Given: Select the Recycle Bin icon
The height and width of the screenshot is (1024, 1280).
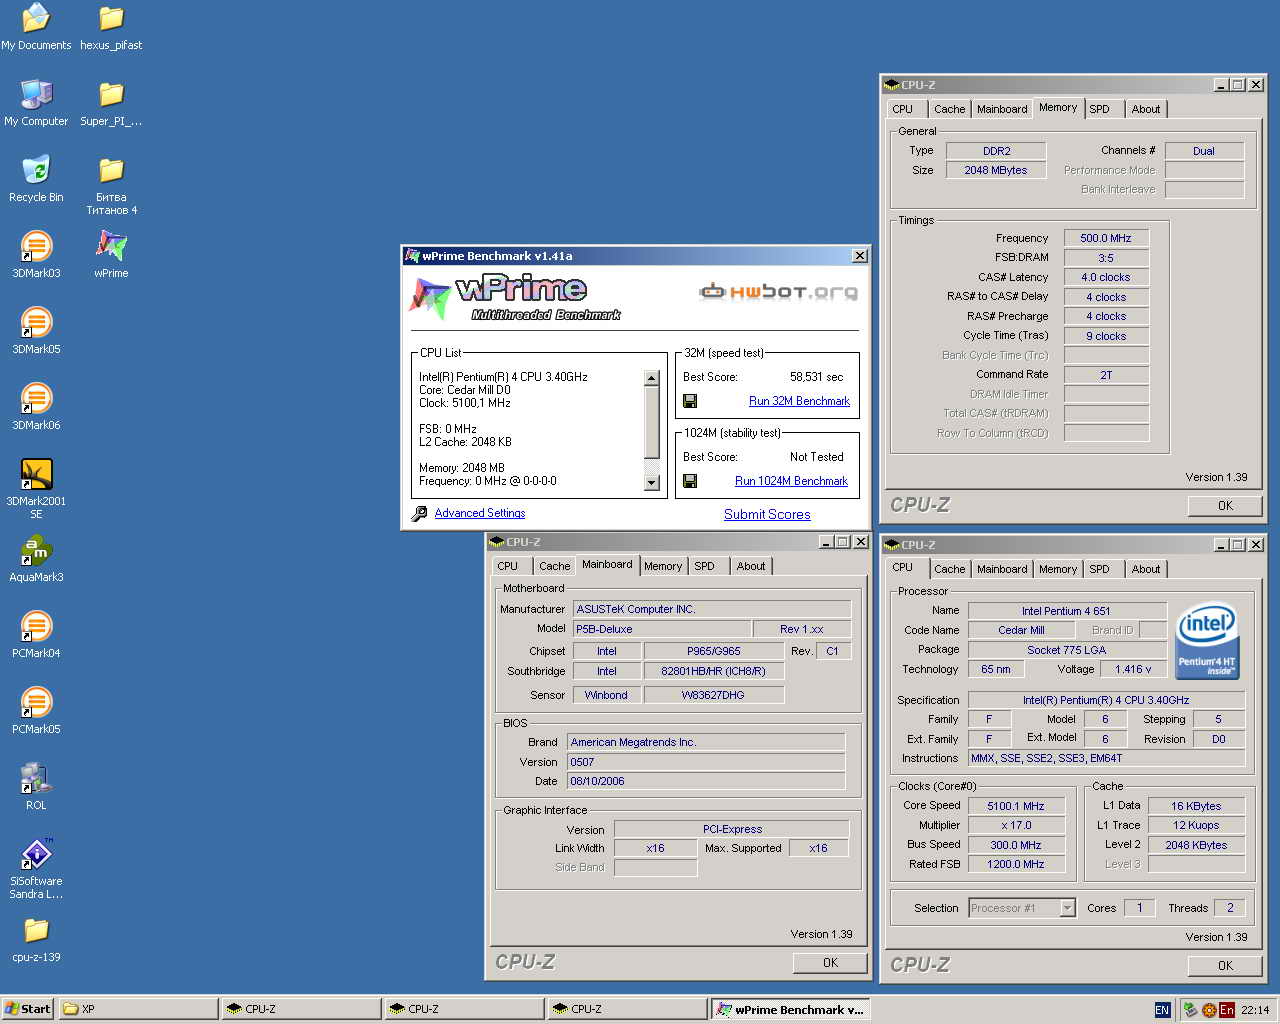Looking at the screenshot, I should tap(36, 179).
